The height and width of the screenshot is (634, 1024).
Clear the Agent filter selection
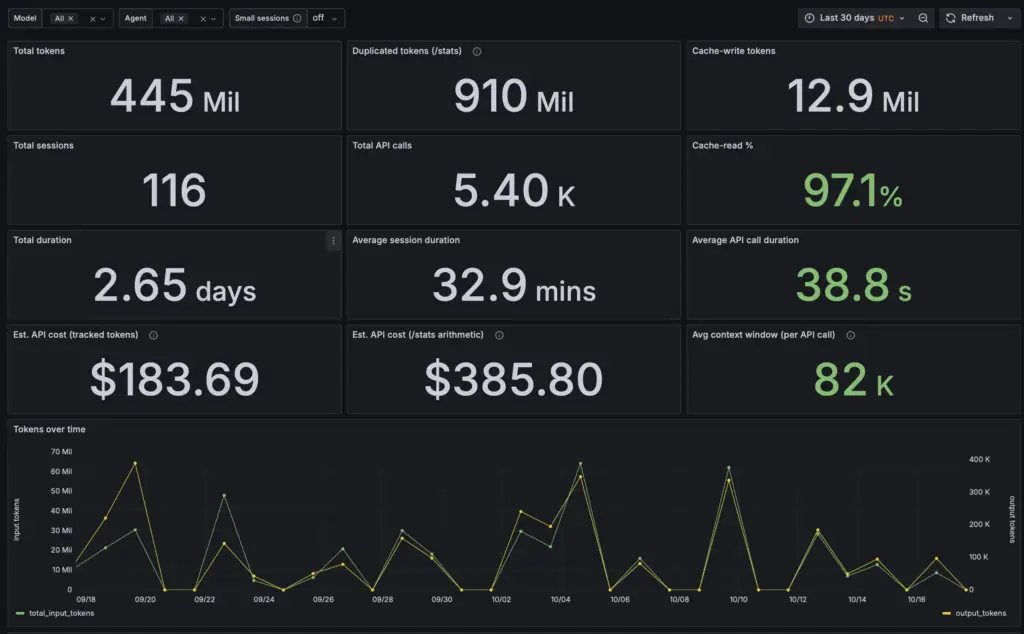(x=203, y=18)
